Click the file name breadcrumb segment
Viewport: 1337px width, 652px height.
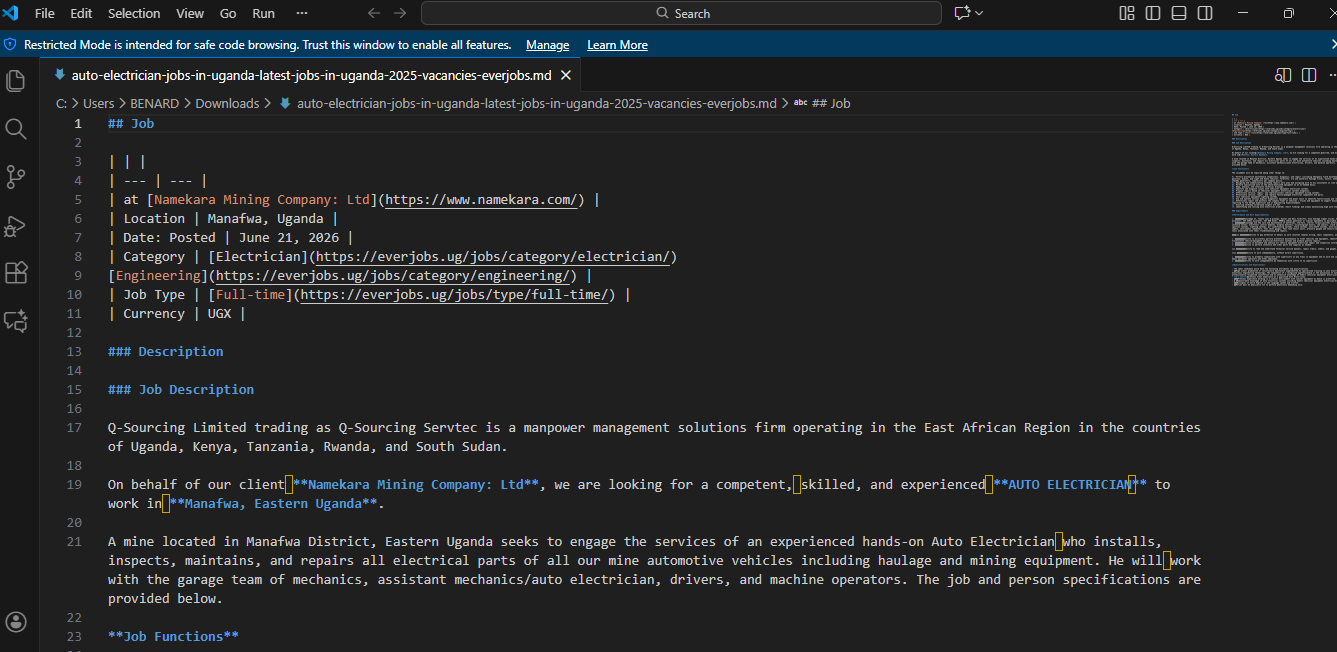tap(537, 103)
